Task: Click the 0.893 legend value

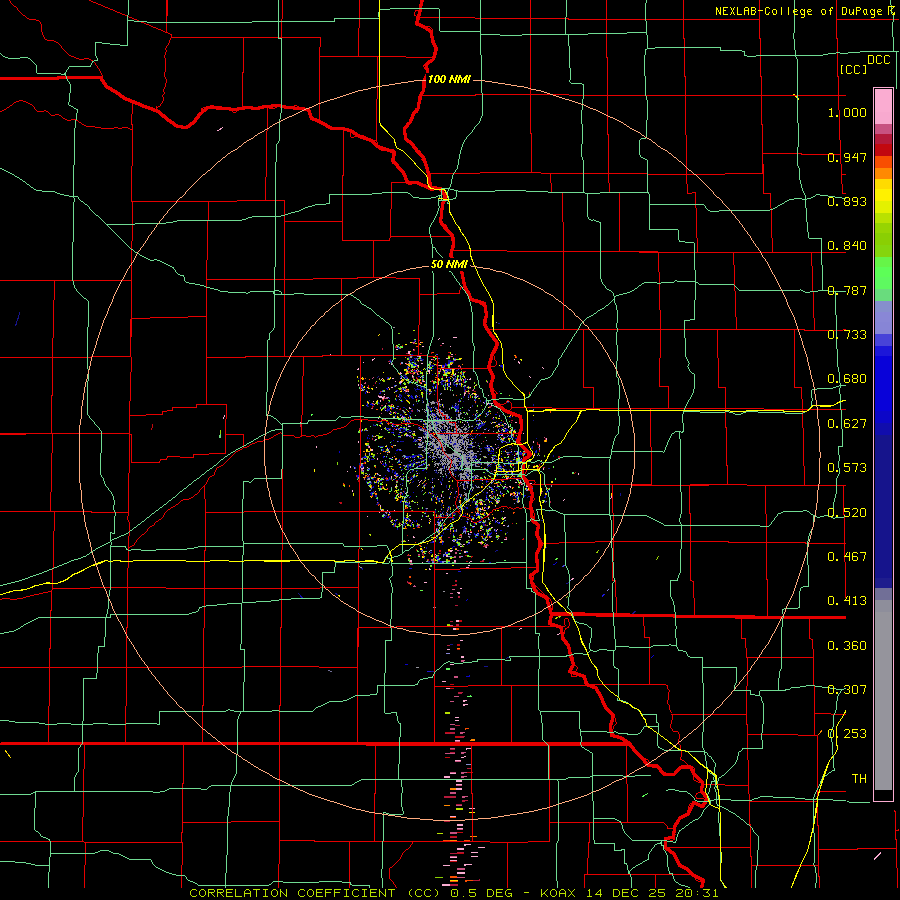Action: 847,201
